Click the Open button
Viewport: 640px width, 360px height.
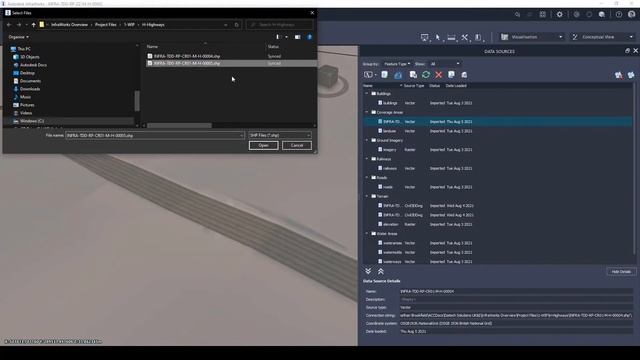point(263,145)
